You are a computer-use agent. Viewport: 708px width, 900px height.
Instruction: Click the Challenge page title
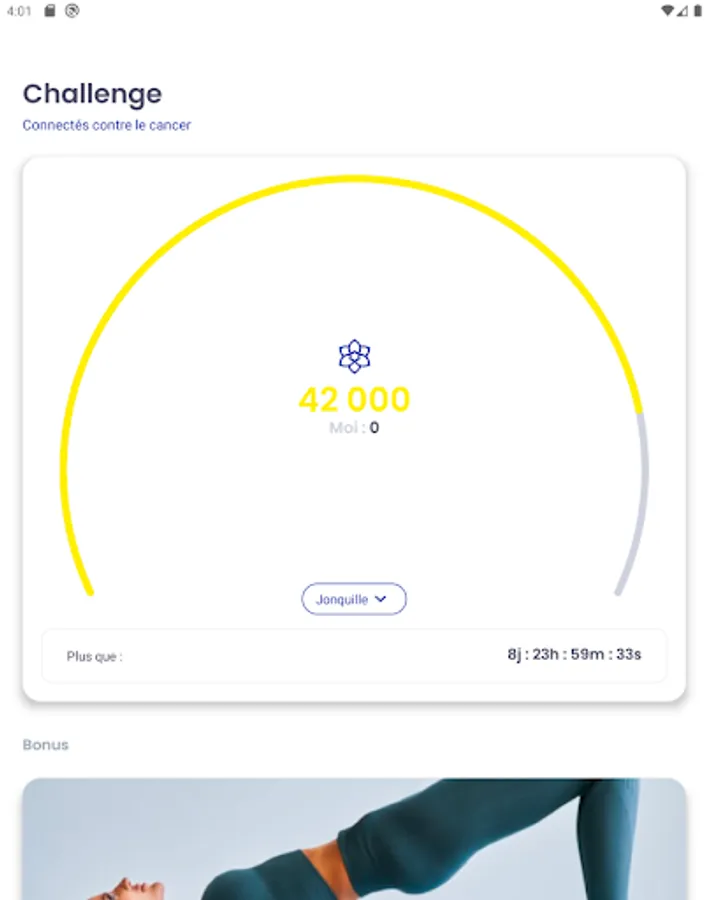coord(92,94)
